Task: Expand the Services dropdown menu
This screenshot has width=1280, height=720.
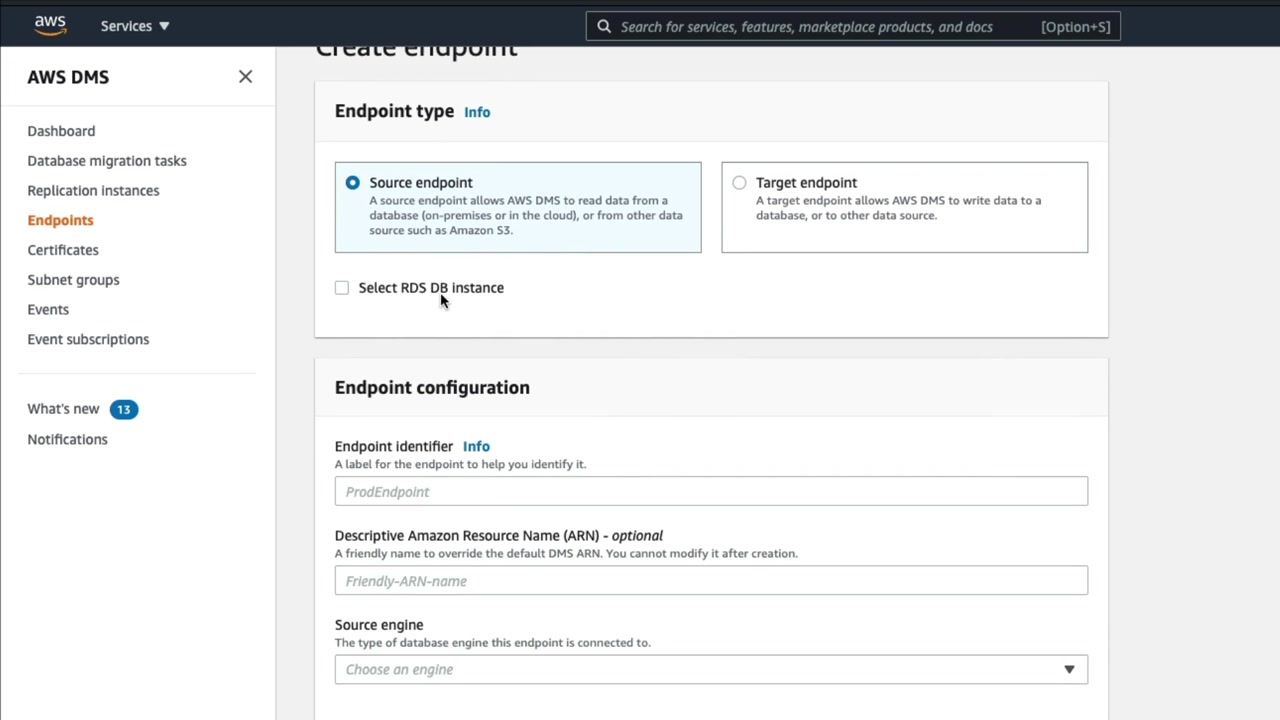Action: pyautogui.click(x=135, y=26)
